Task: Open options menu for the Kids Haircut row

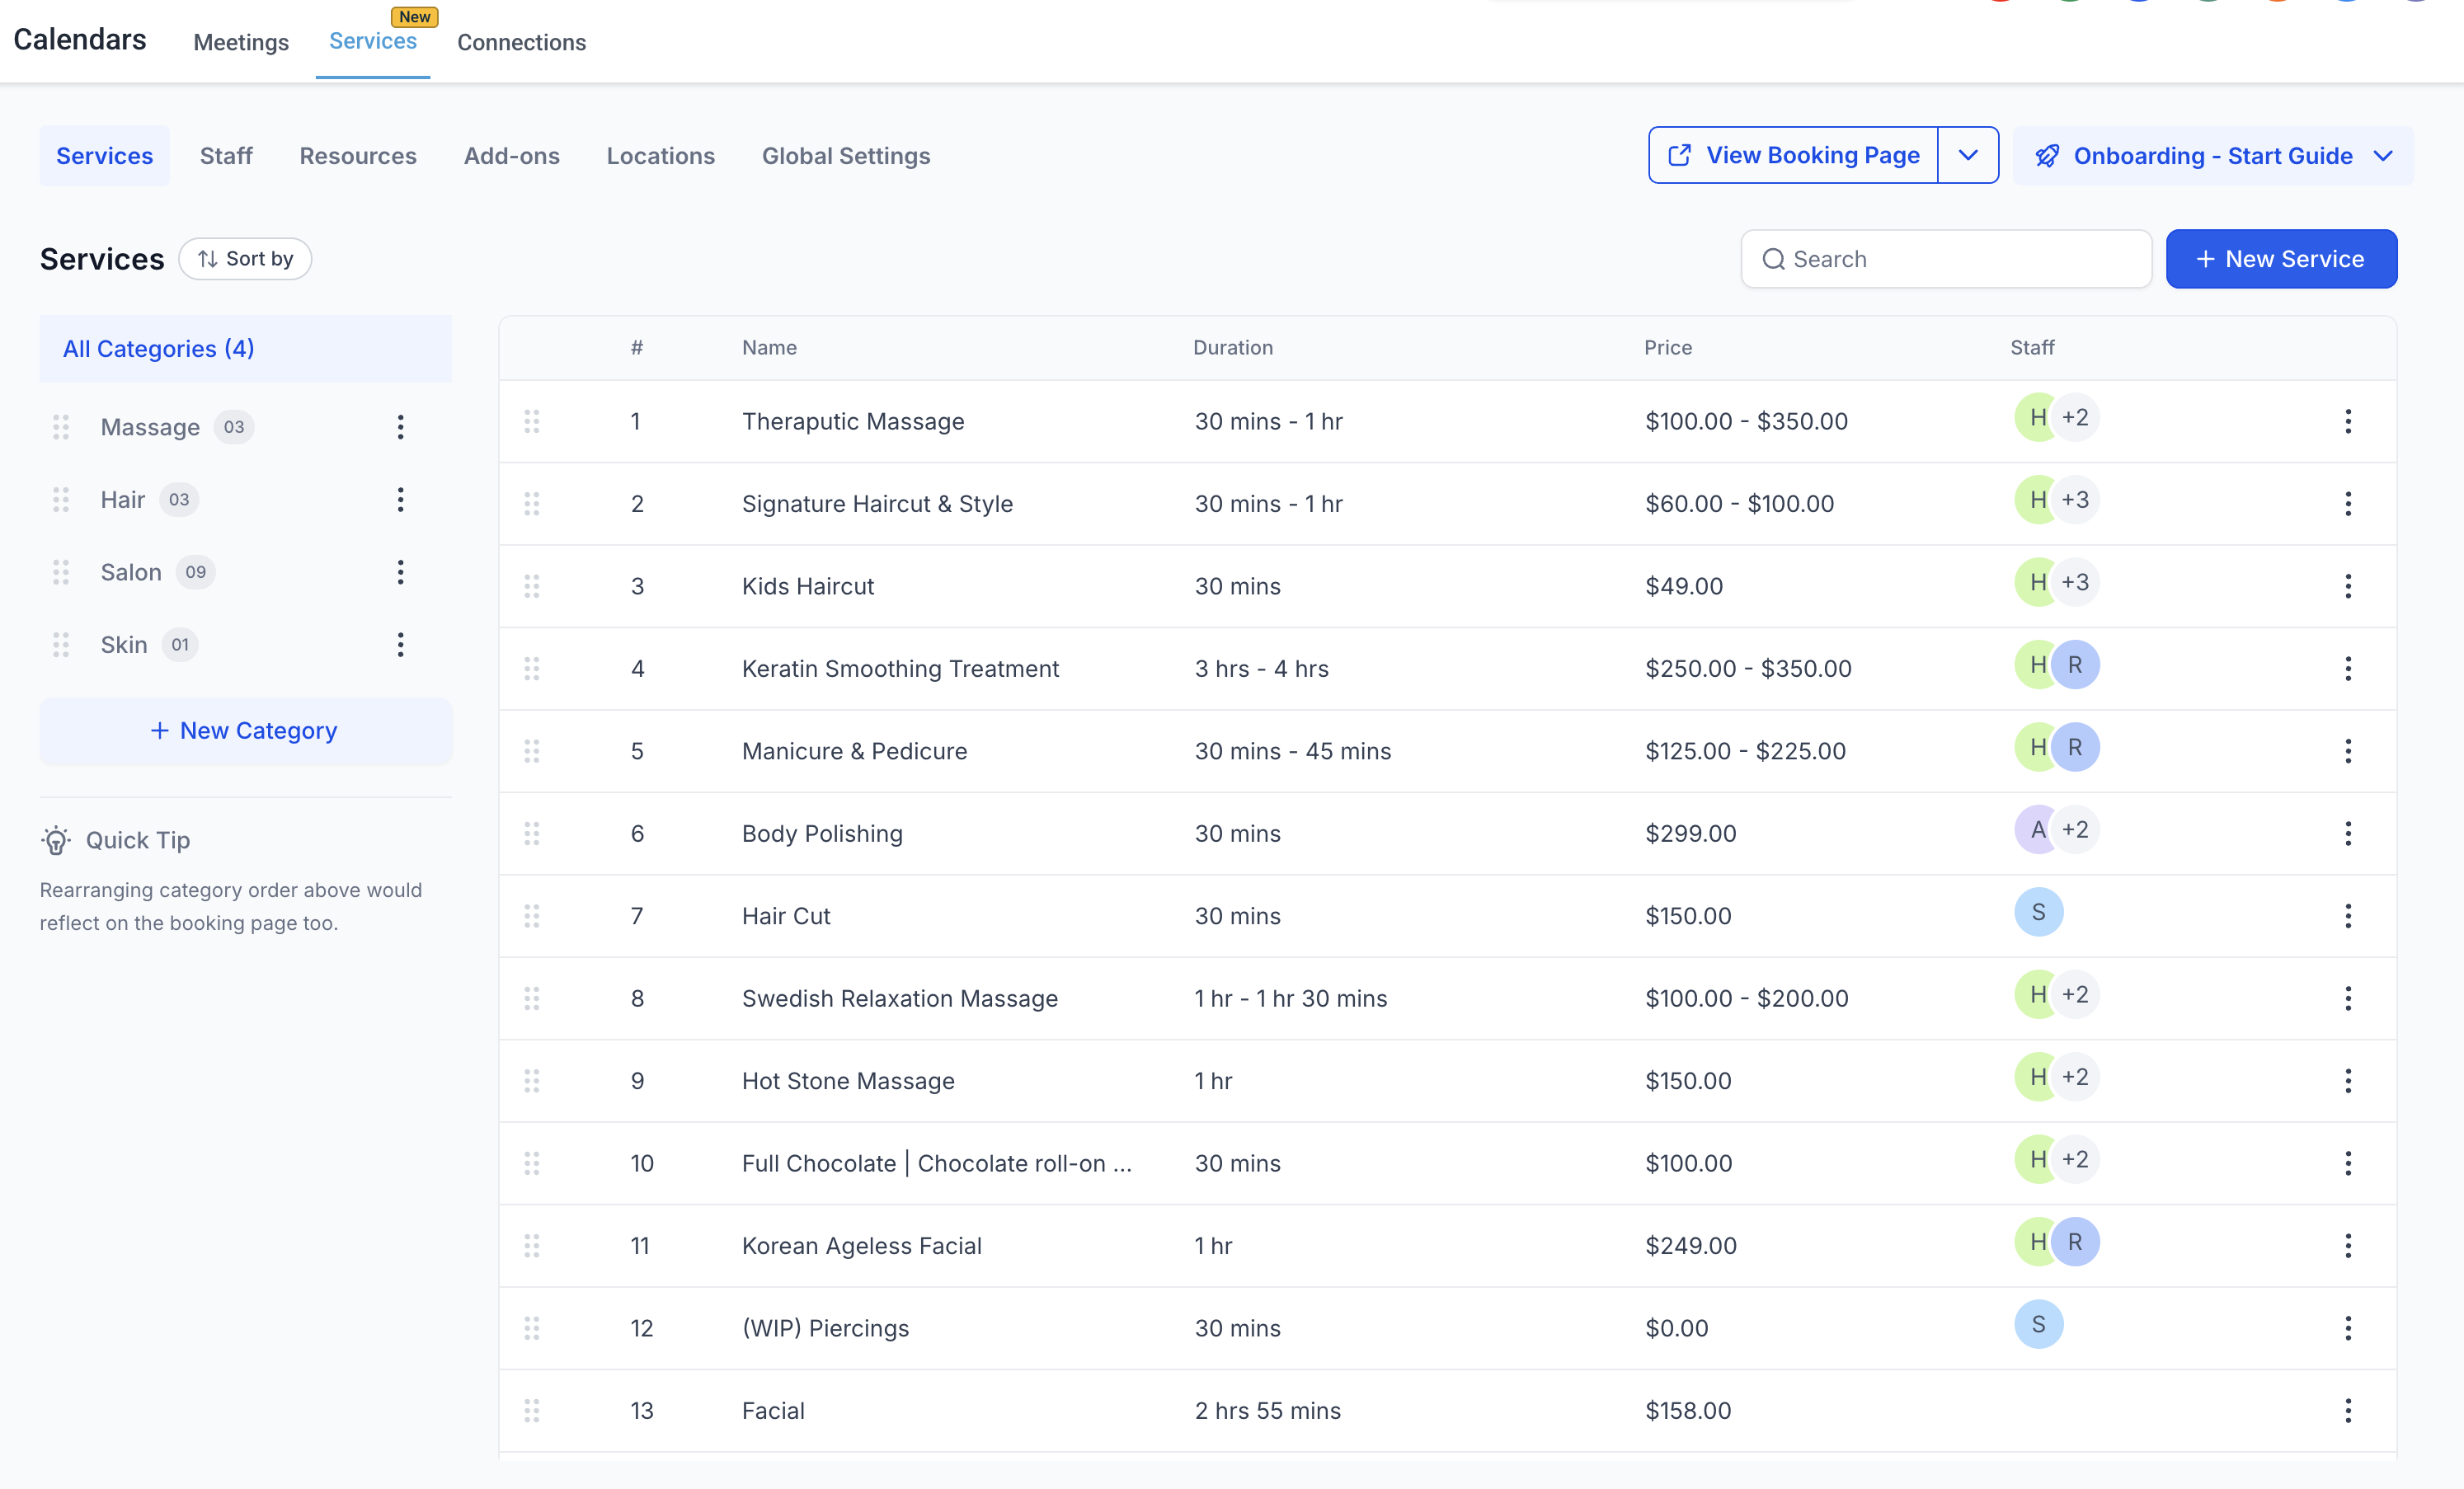Action: click(x=2347, y=586)
